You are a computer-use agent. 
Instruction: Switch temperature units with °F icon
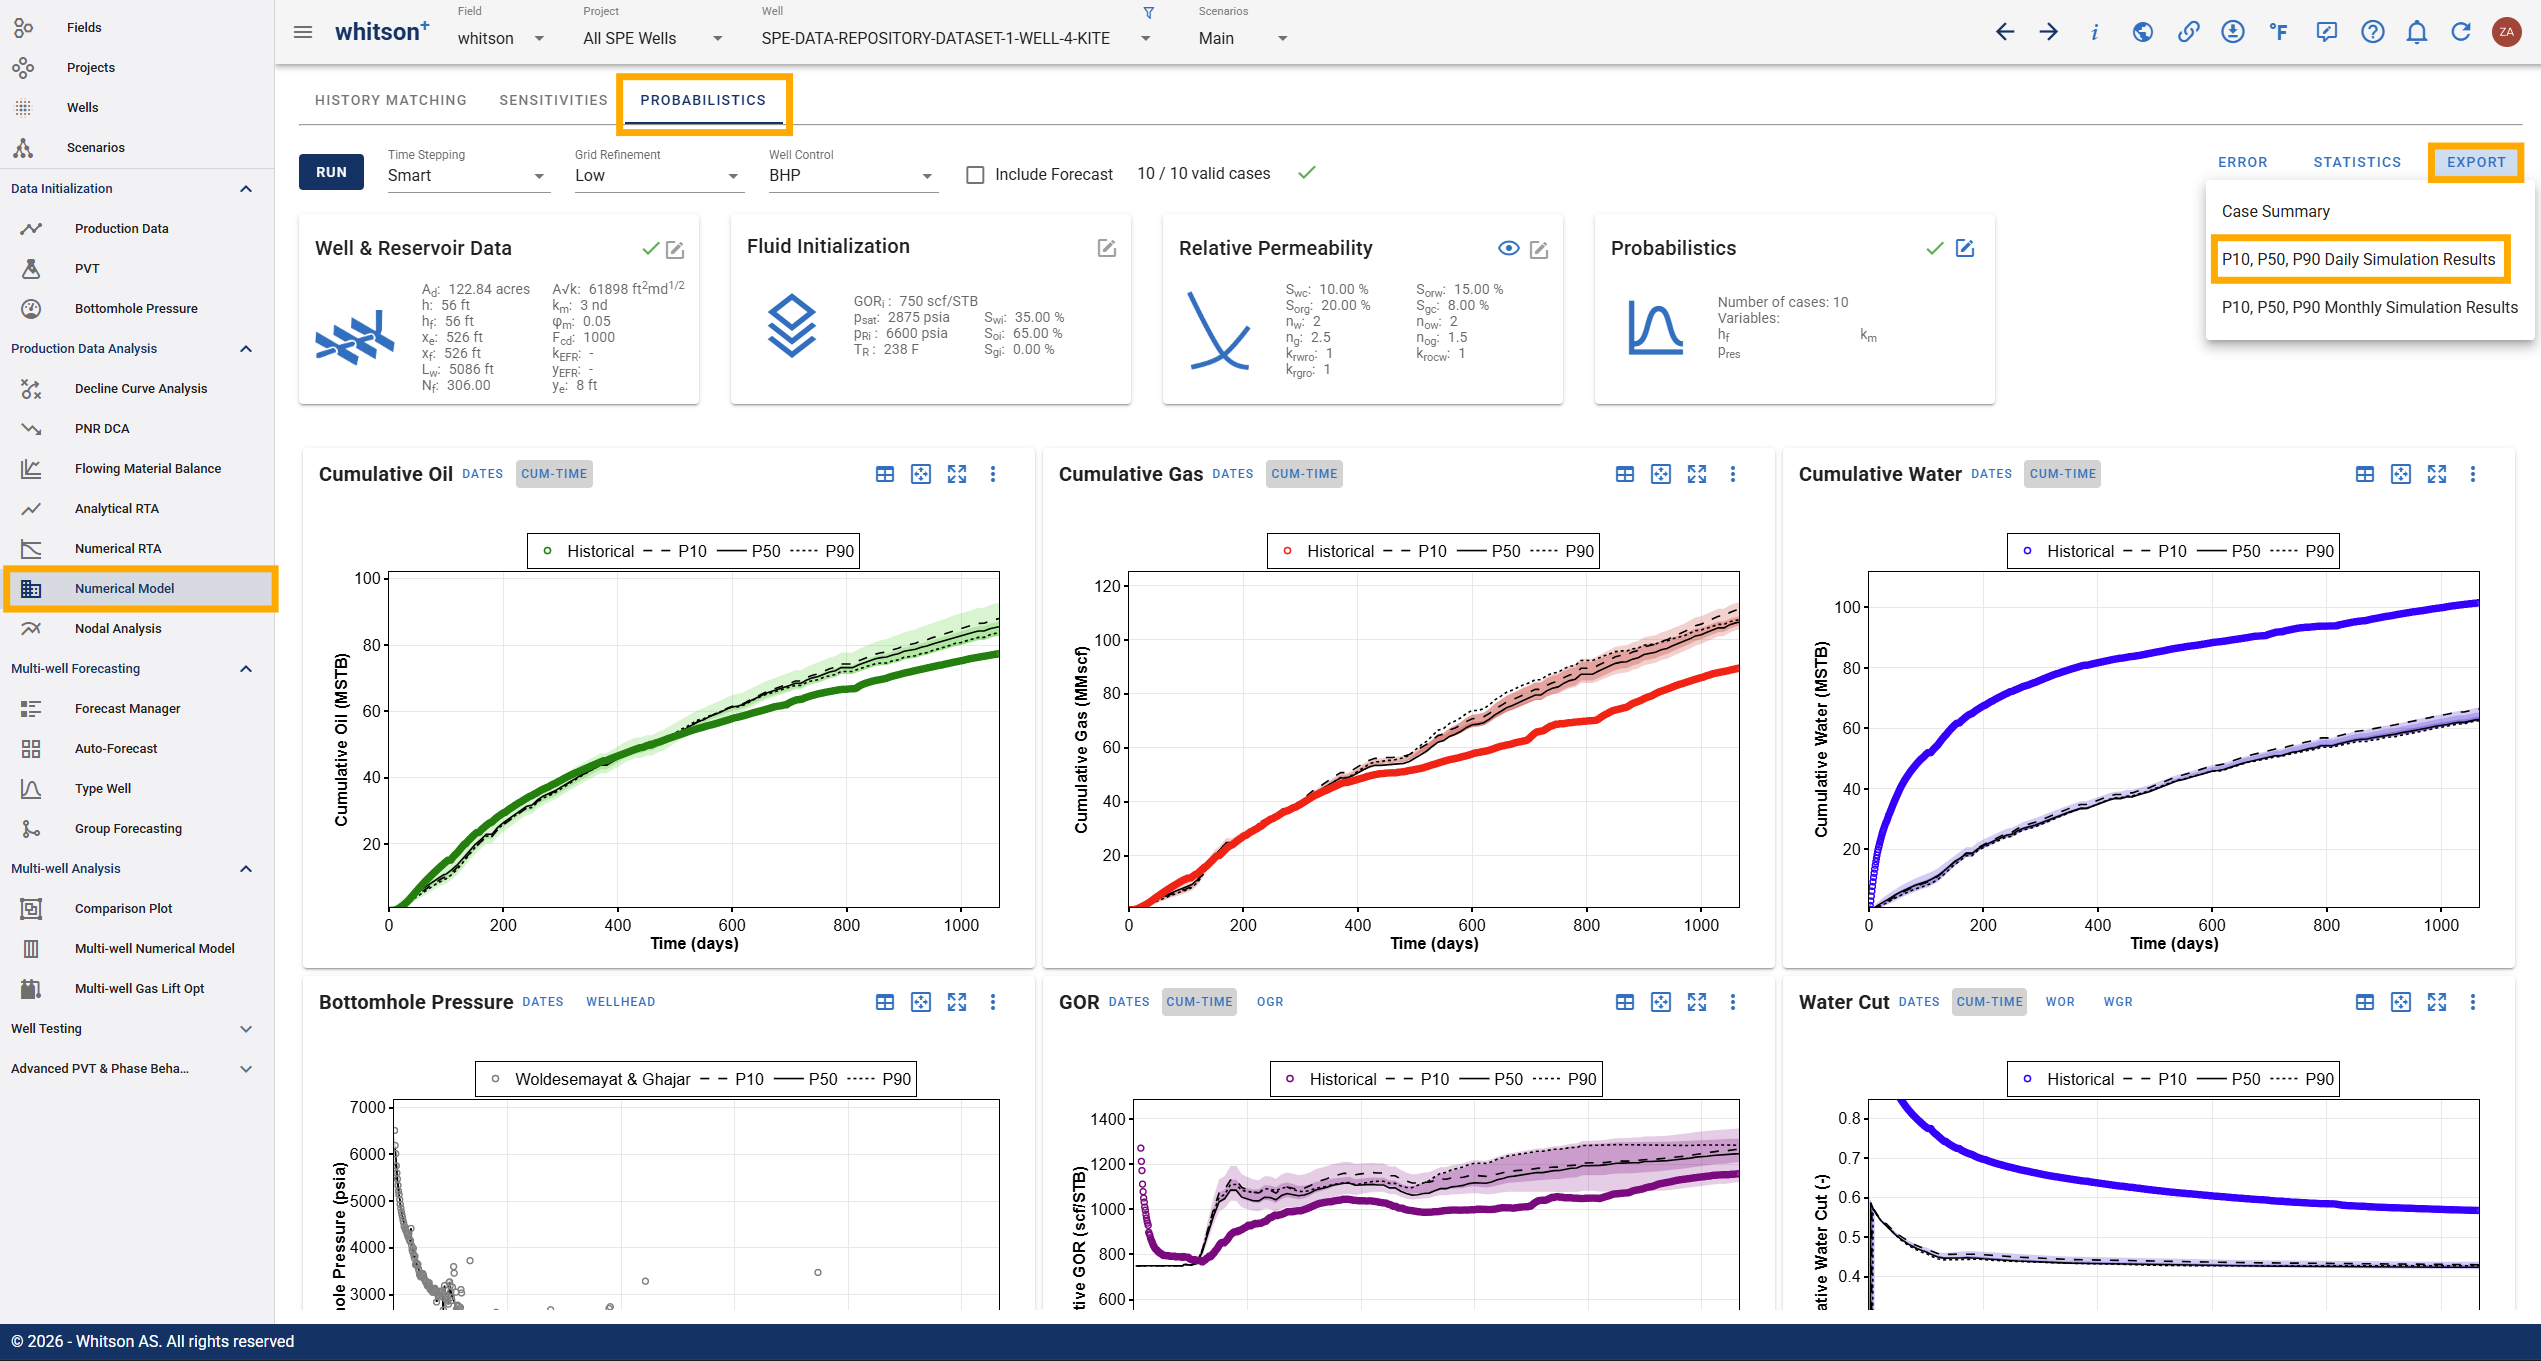2278,32
